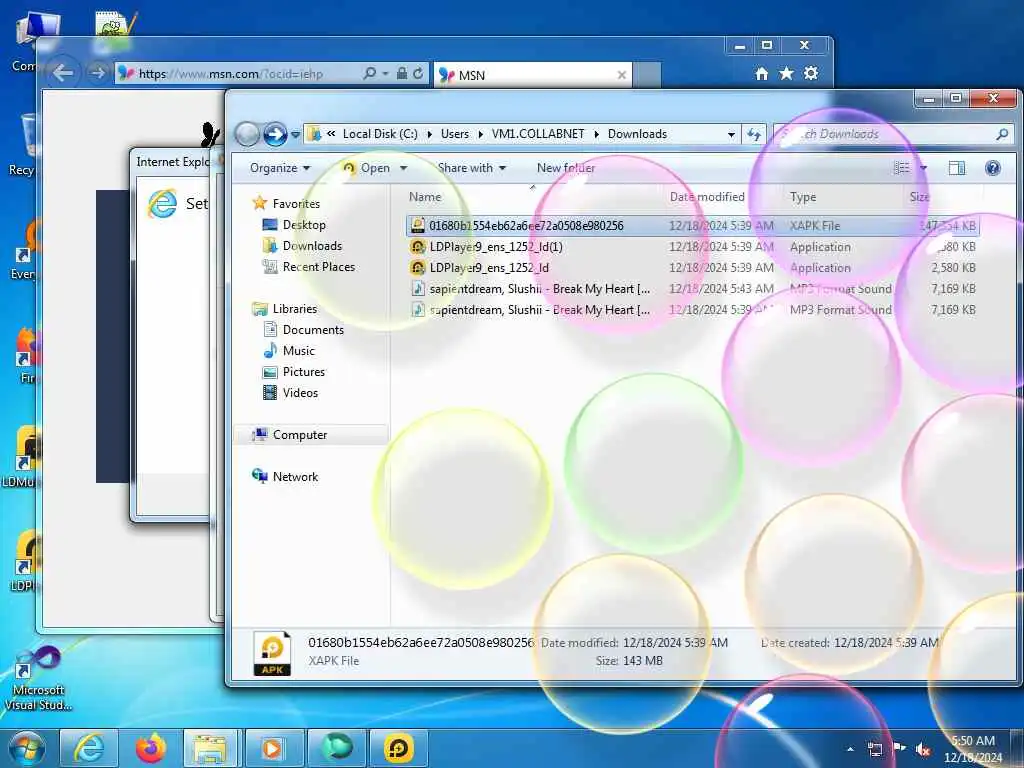Image resolution: width=1024 pixels, height=768 pixels.
Task: Click Users in the address path
Action: click(x=455, y=134)
